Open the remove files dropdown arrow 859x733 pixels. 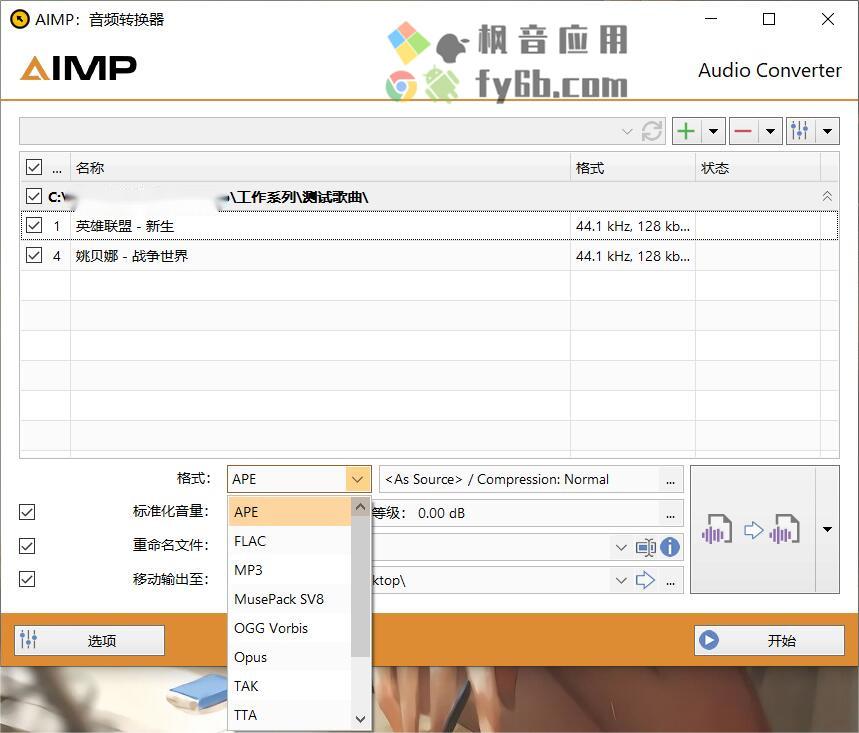[770, 131]
